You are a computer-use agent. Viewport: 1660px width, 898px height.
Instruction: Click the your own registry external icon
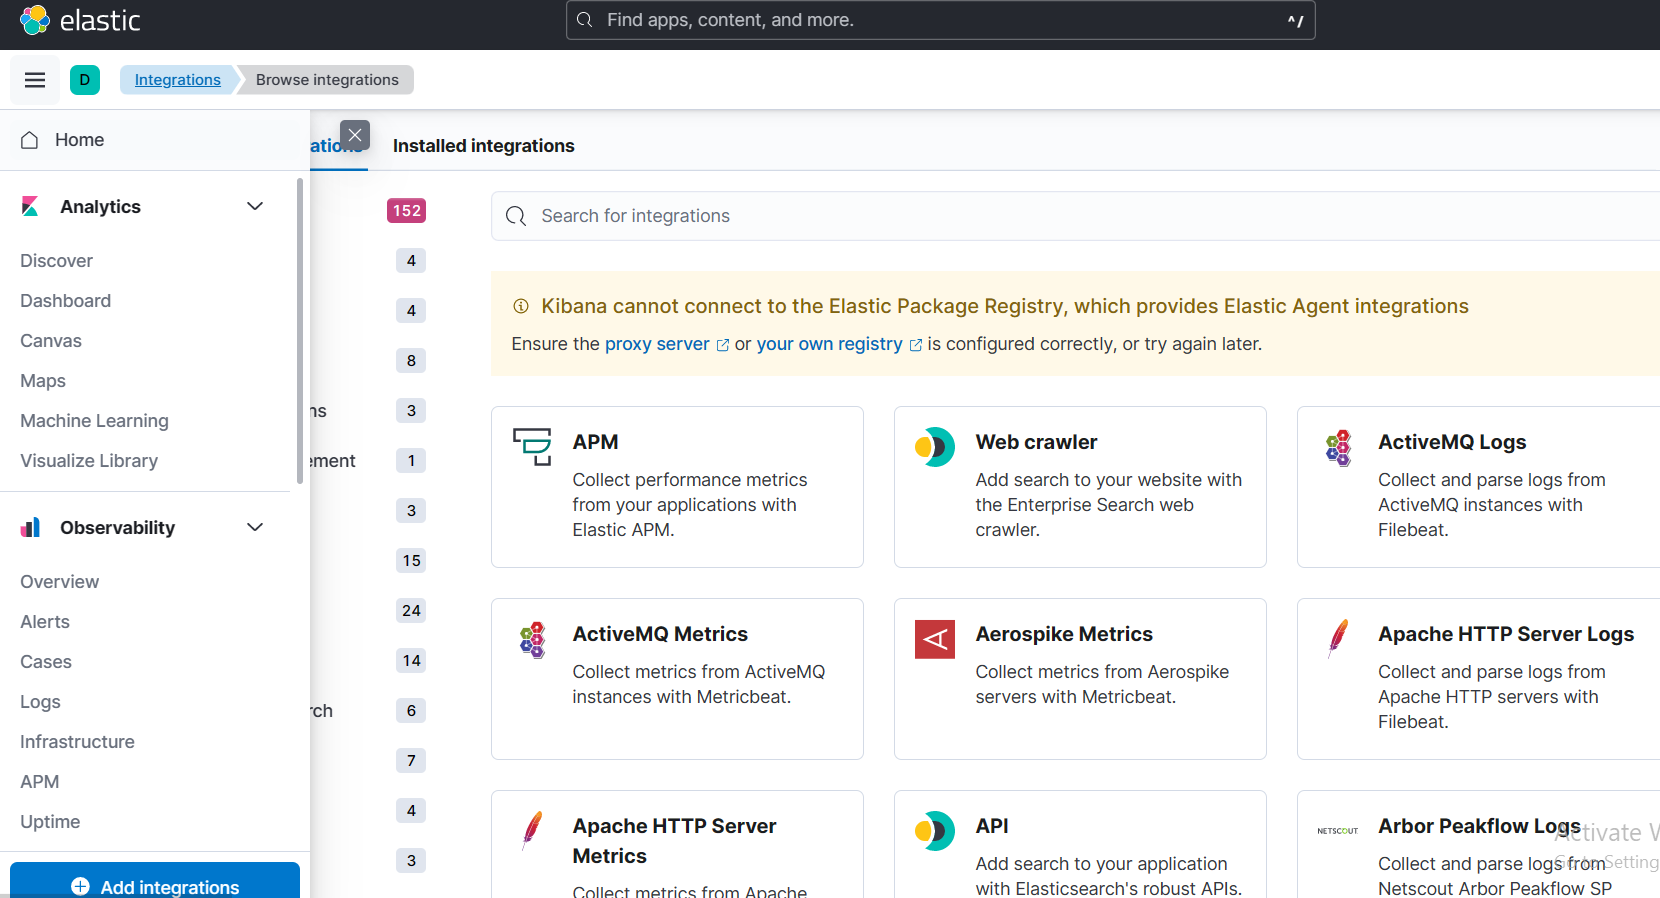click(915, 345)
